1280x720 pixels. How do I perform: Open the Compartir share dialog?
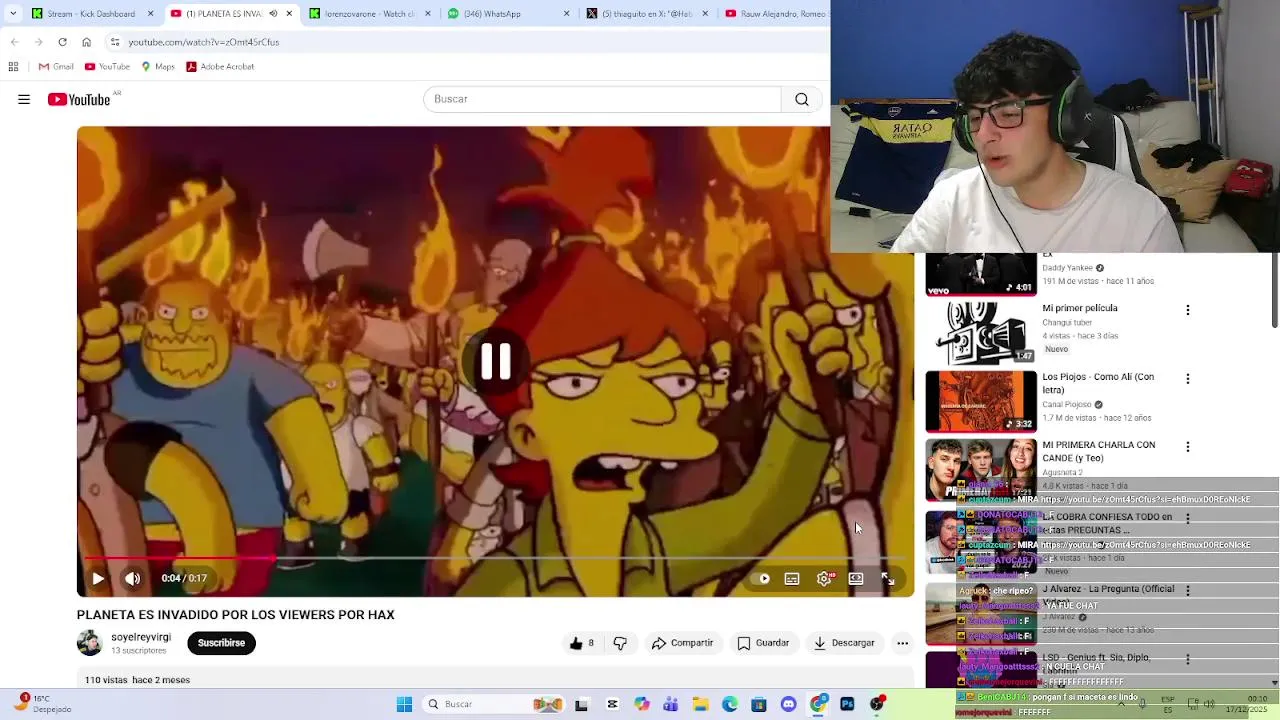[683, 643]
